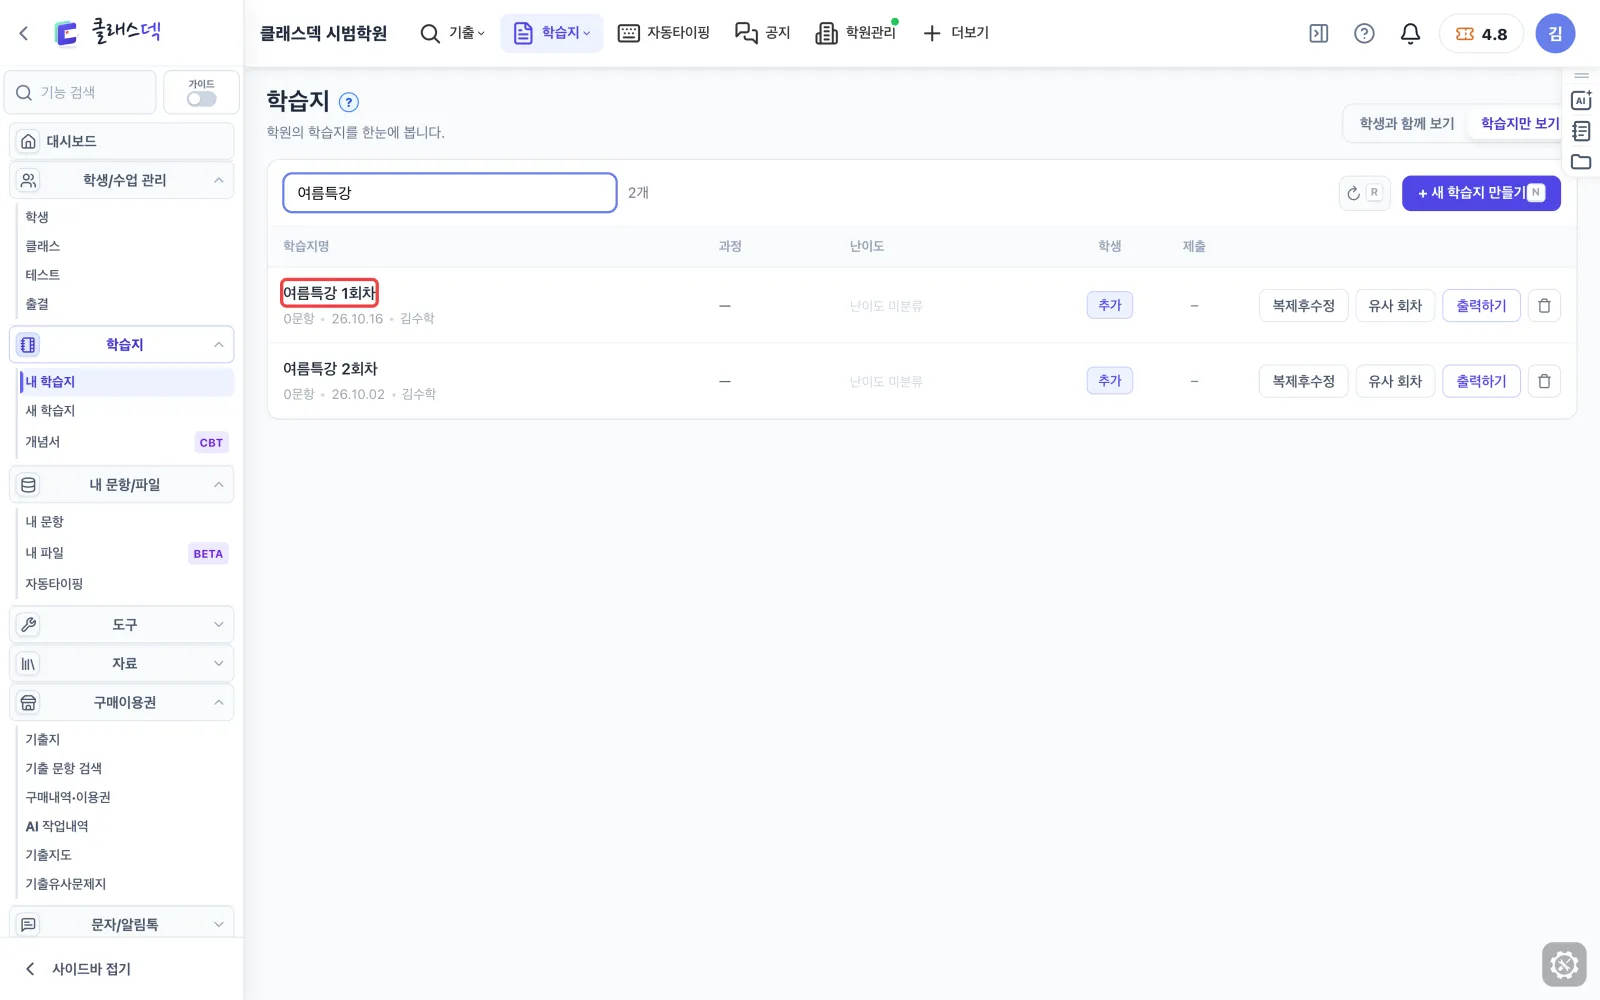Click the 4.8 ticket badge
The width and height of the screenshot is (1600, 1000).
[x=1481, y=33]
